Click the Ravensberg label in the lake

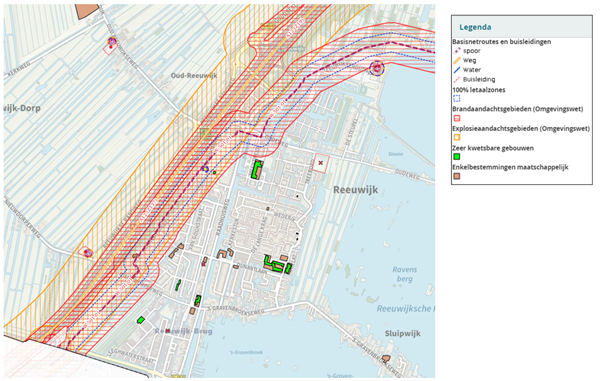click(405, 274)
